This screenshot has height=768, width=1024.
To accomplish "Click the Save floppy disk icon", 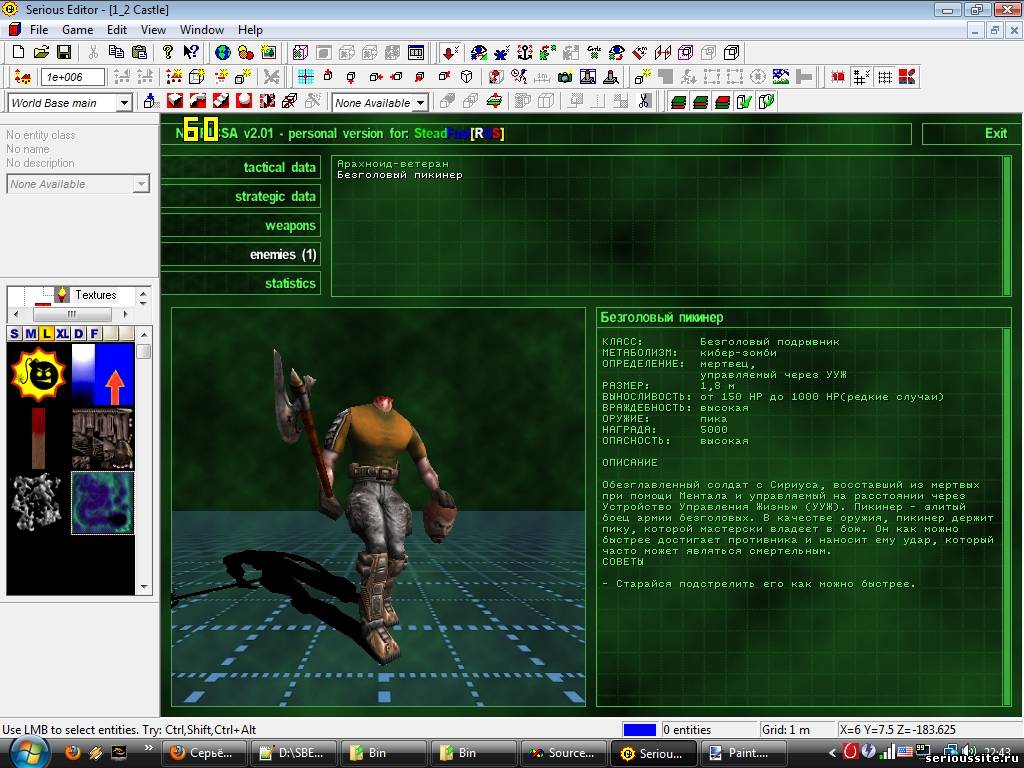I will 63,52.
